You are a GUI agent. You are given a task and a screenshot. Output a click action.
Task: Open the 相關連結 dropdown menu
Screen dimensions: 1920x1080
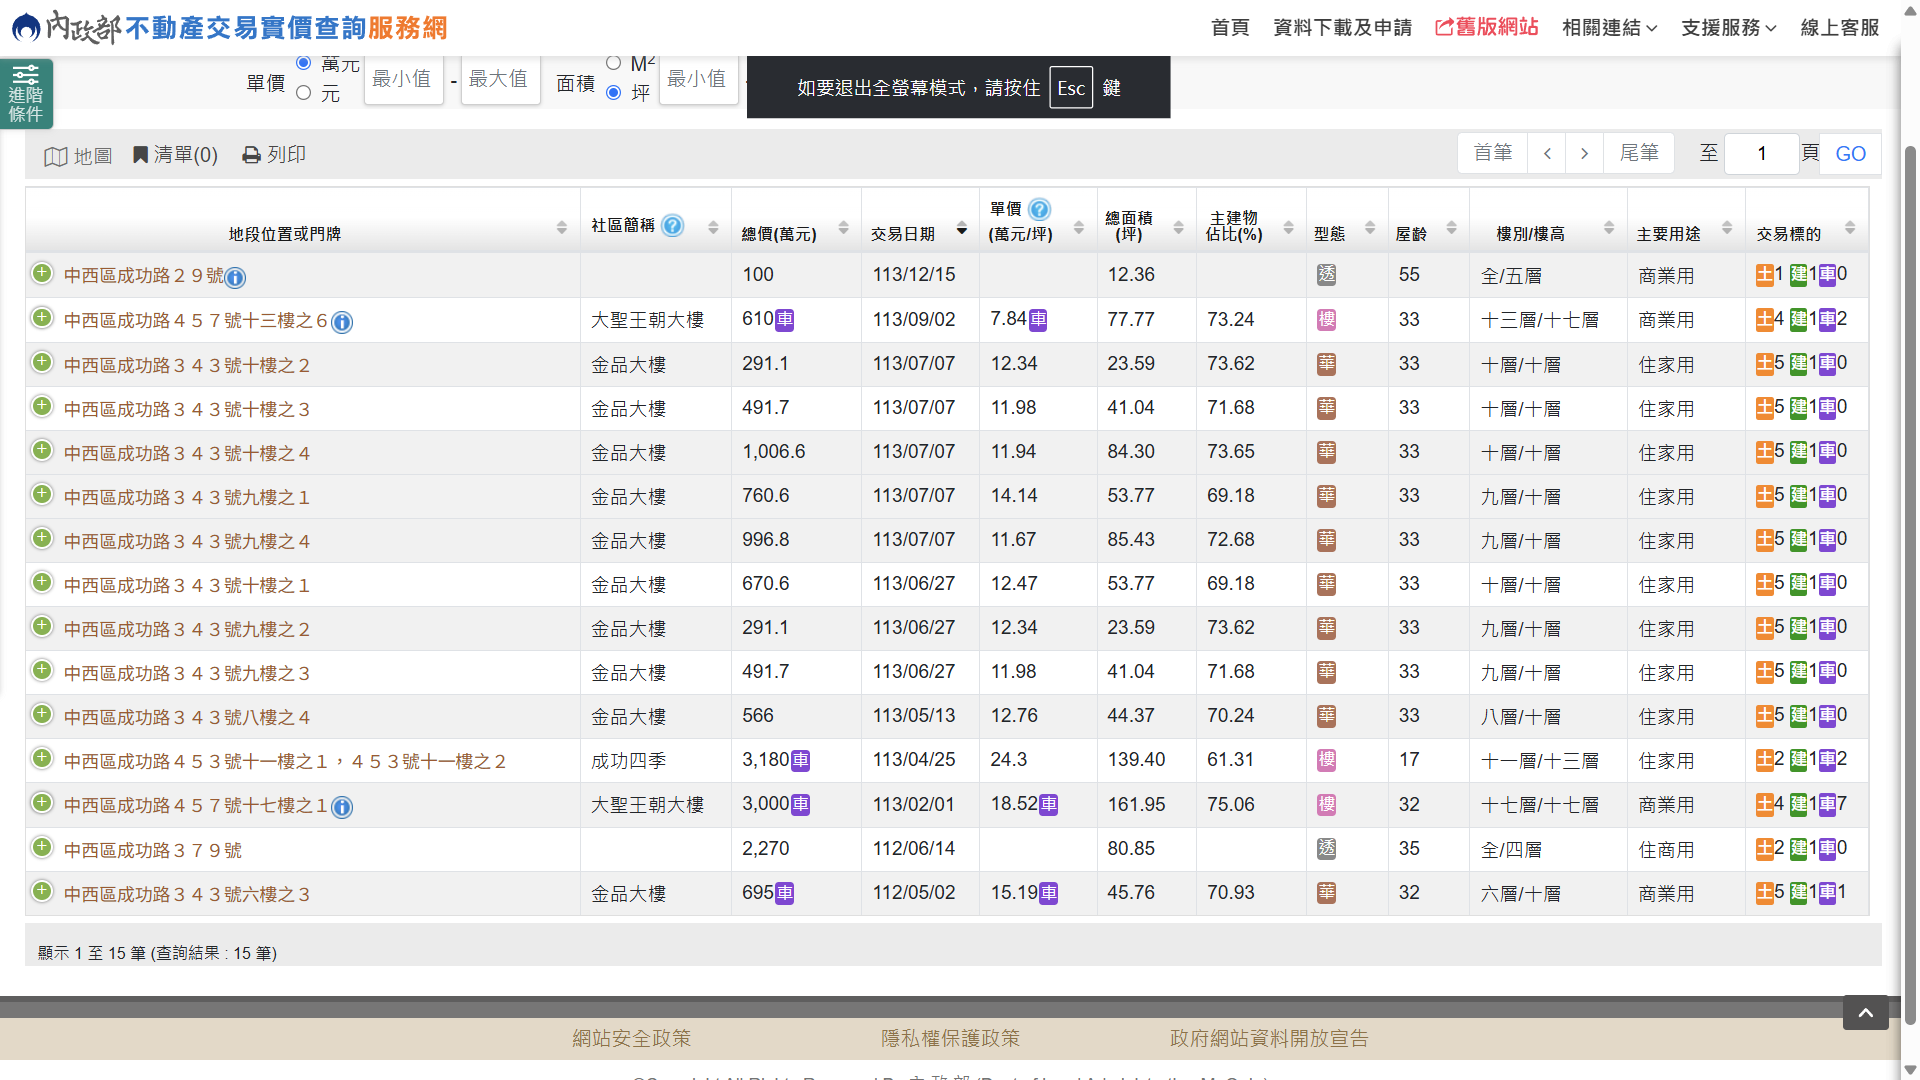click(x=1609, y=28)
